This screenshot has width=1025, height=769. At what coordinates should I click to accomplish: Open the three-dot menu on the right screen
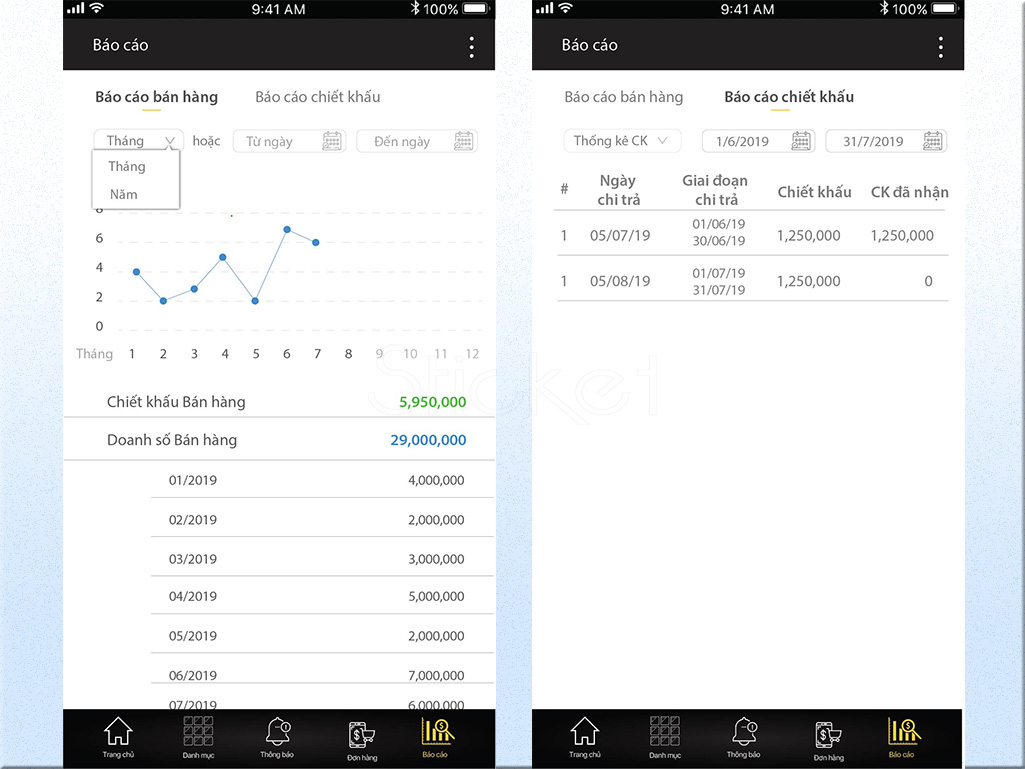coord(940,47)
